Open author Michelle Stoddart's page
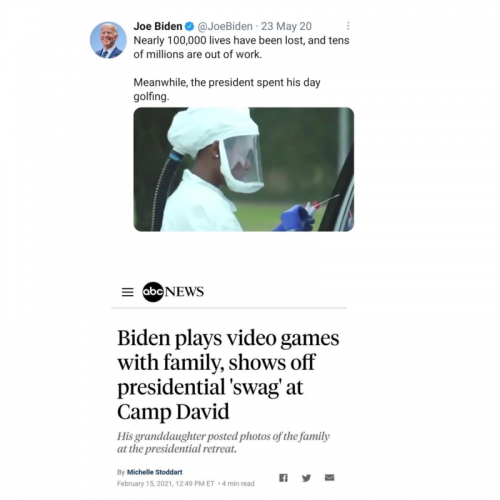The image size is (500, 500). (154, 472)
